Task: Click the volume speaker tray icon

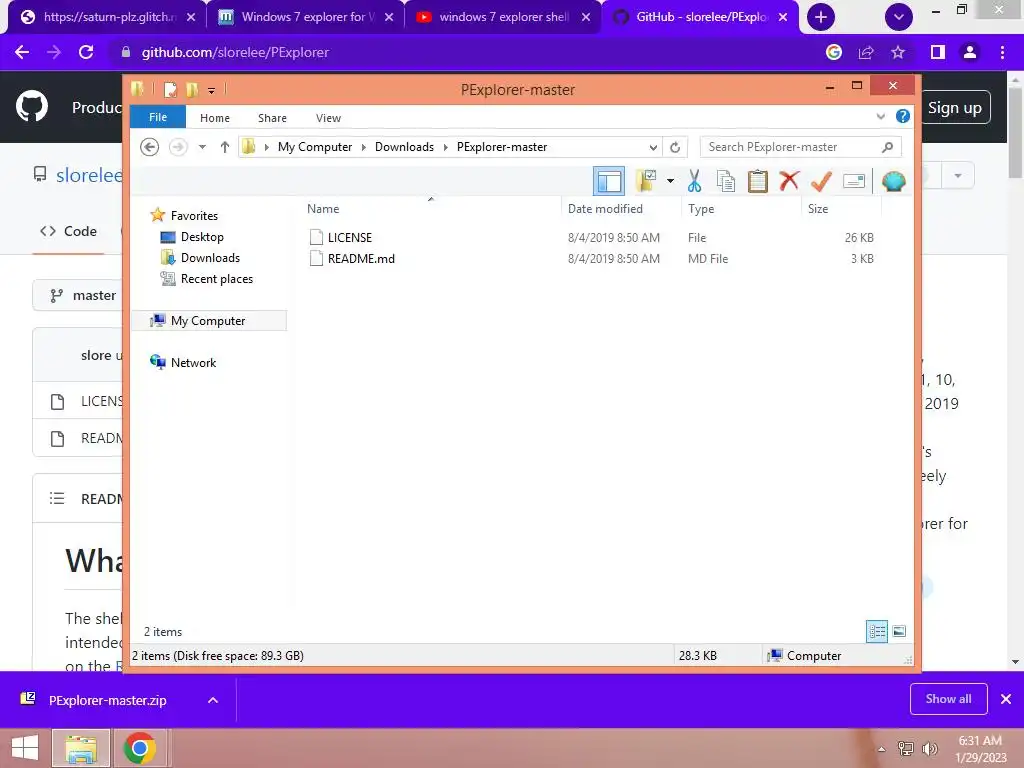Action: 929,749
